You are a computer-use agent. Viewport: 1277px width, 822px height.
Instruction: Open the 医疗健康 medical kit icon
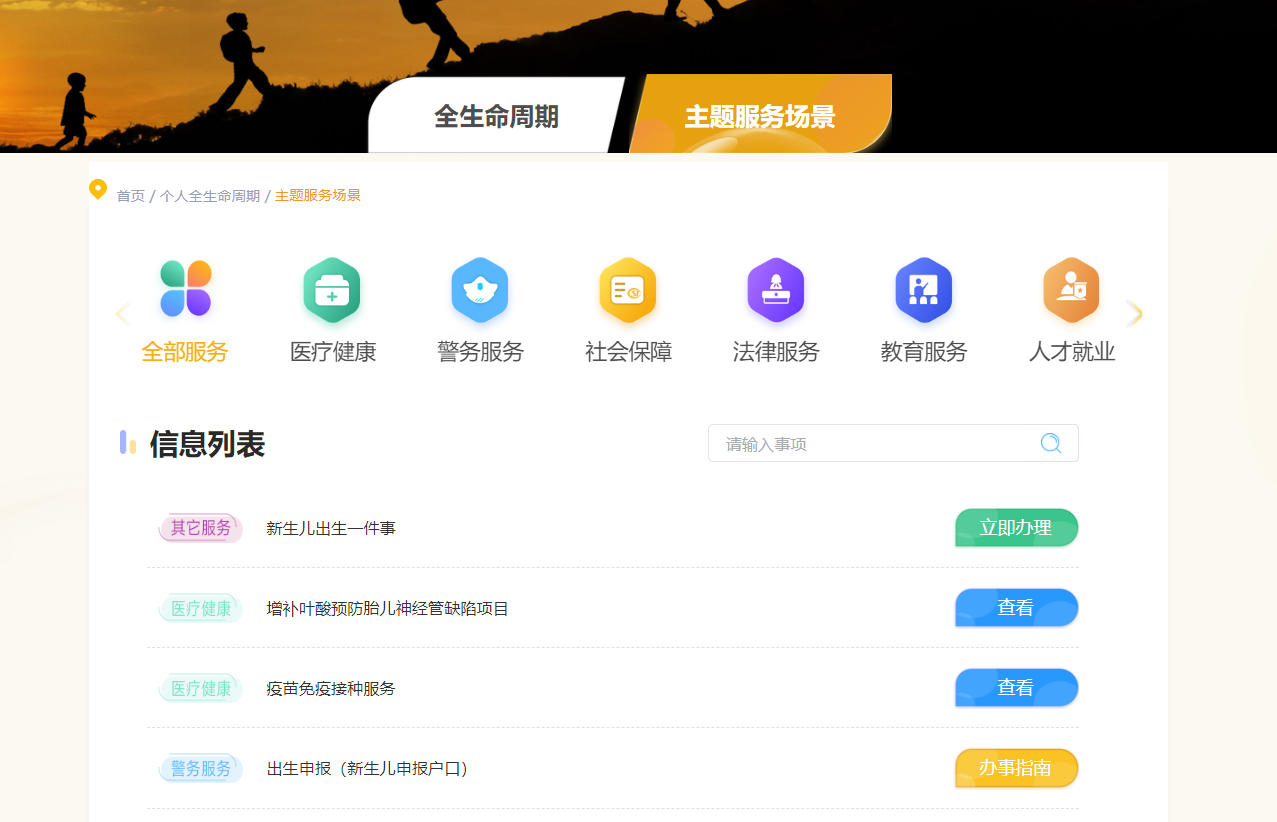(332, 290)
